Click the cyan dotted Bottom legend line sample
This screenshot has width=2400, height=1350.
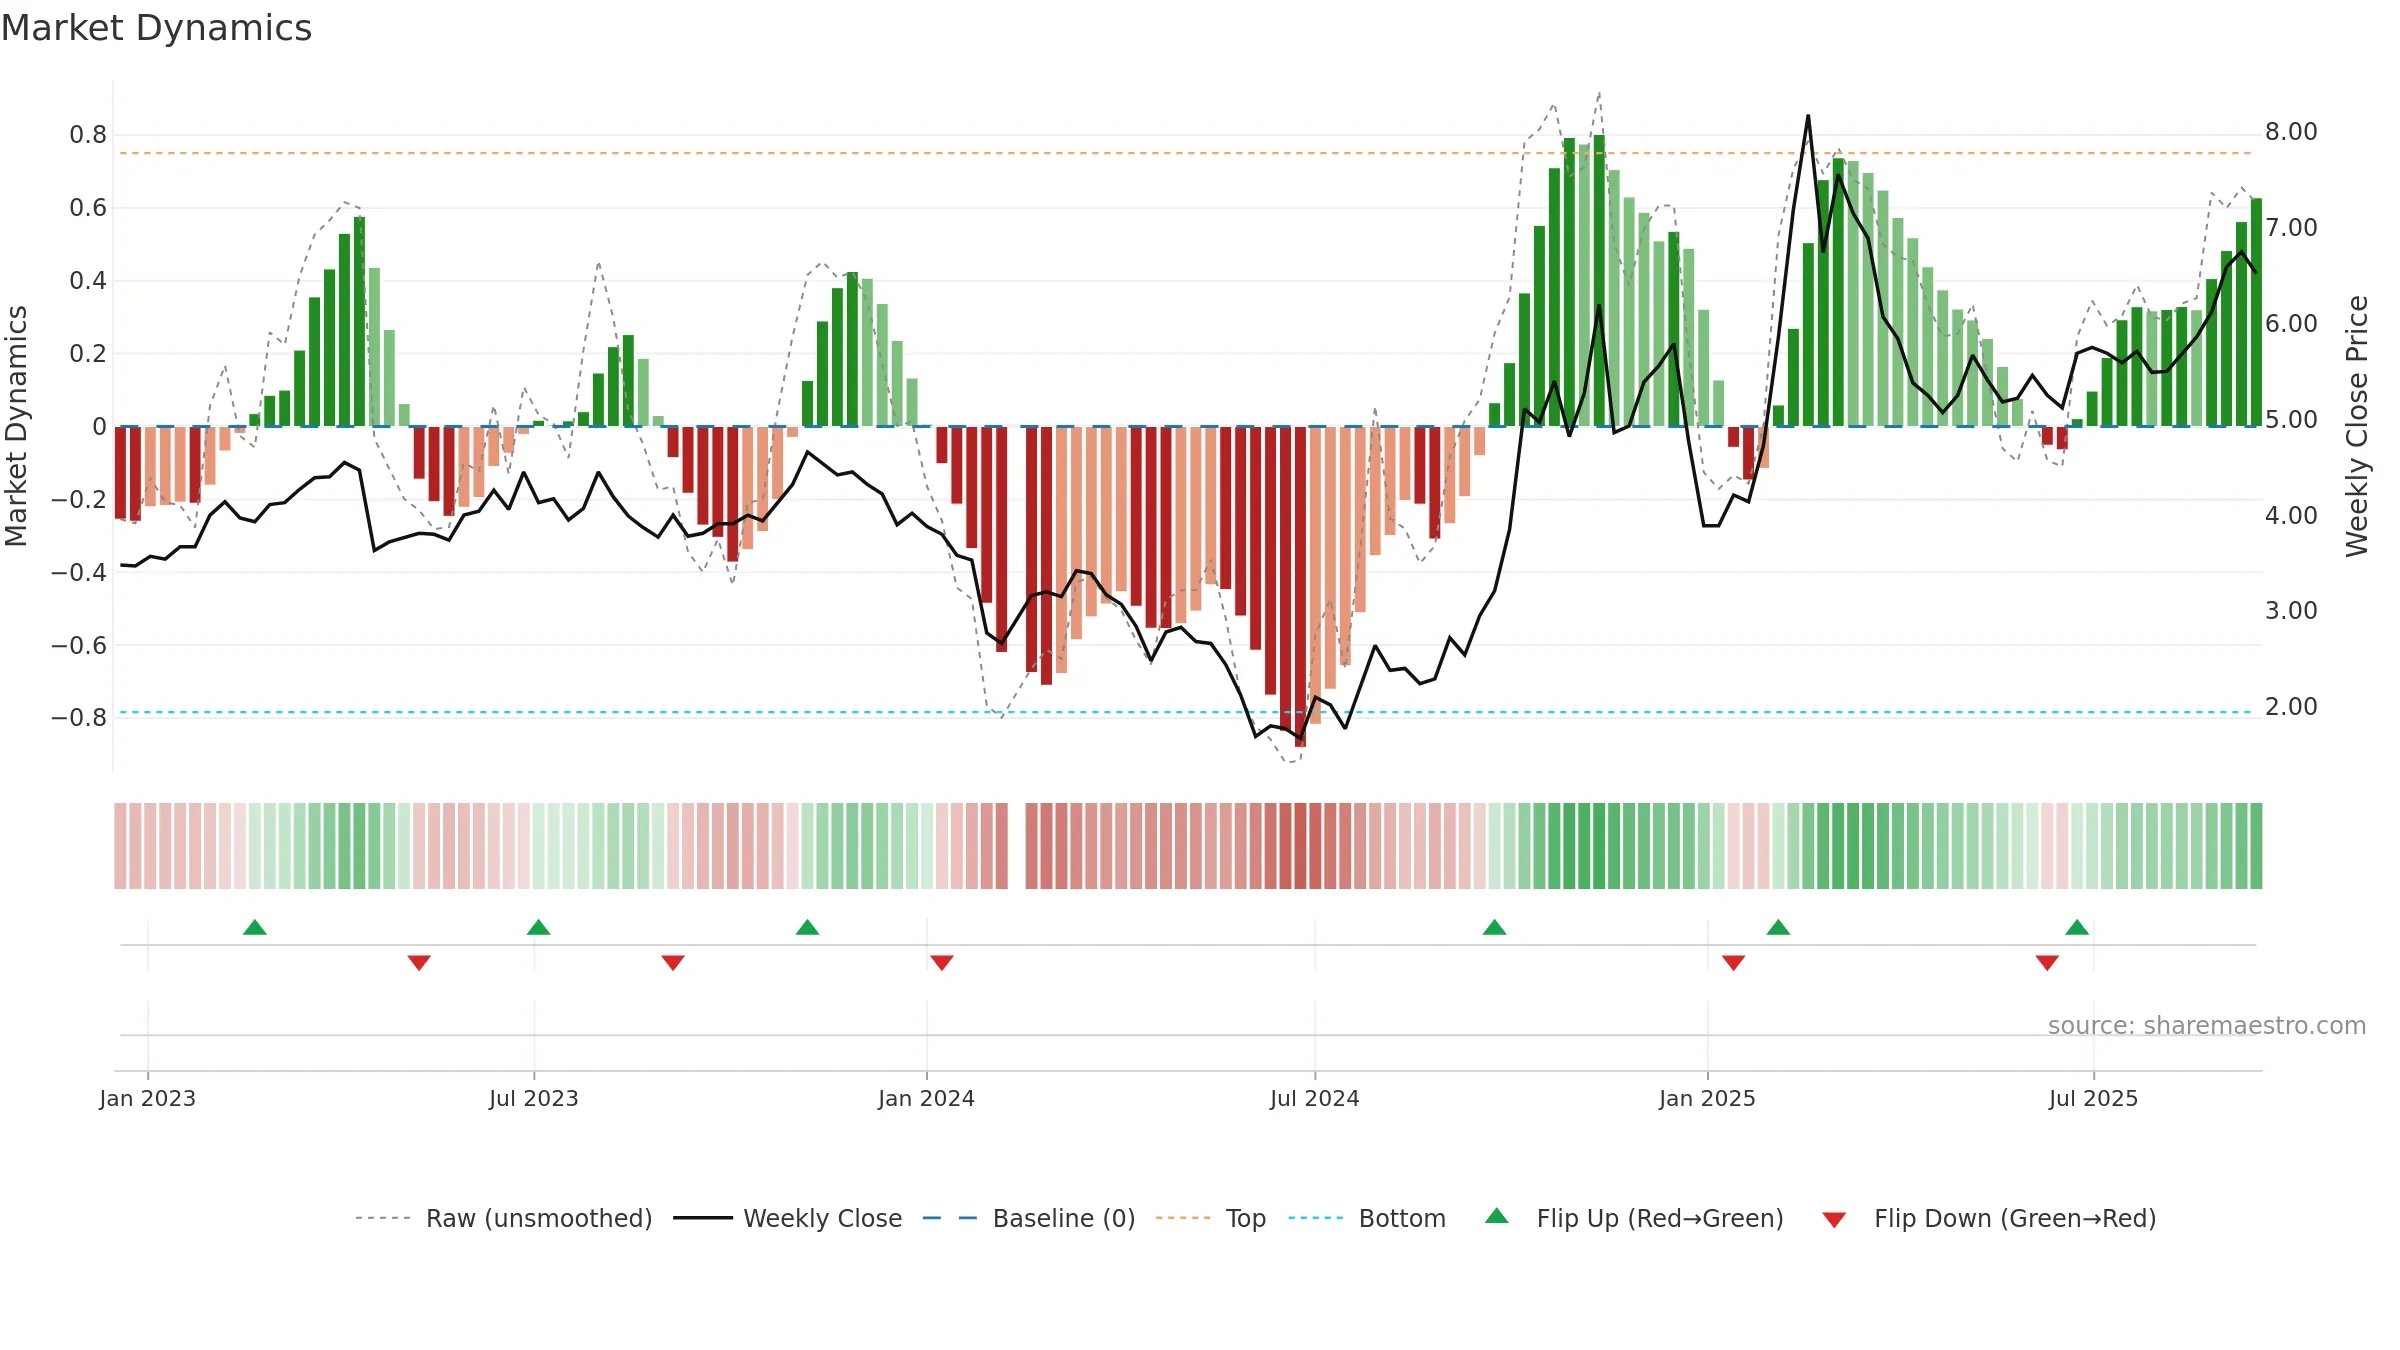pyautogui.click(x=1316, y=1218)
